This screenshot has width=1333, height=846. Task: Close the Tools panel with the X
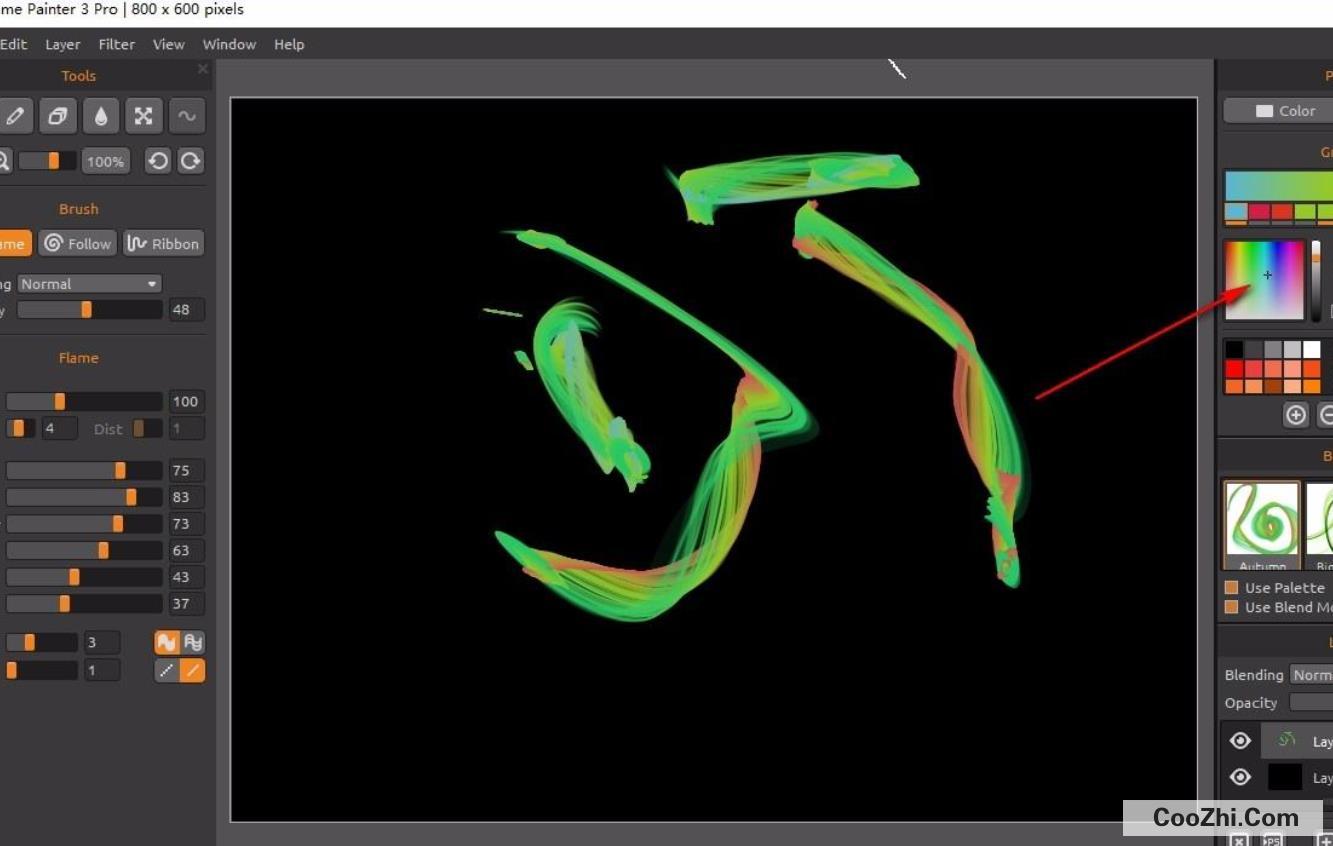click(203, 69)
